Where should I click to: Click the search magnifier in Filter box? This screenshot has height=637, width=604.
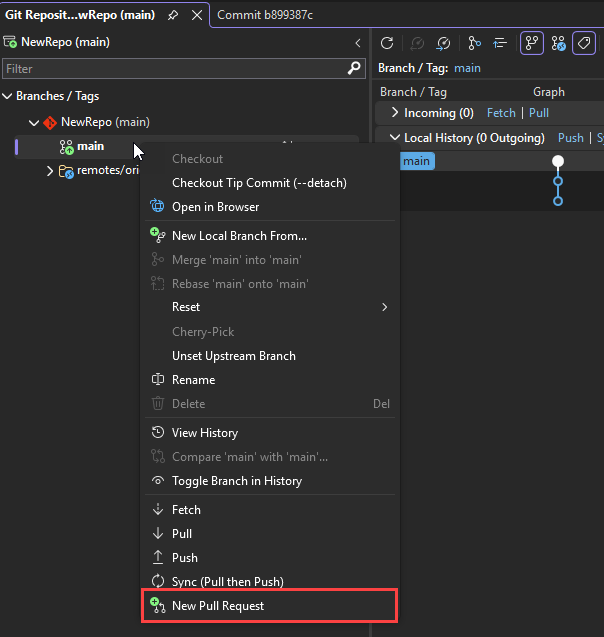(x=354, y=68)
